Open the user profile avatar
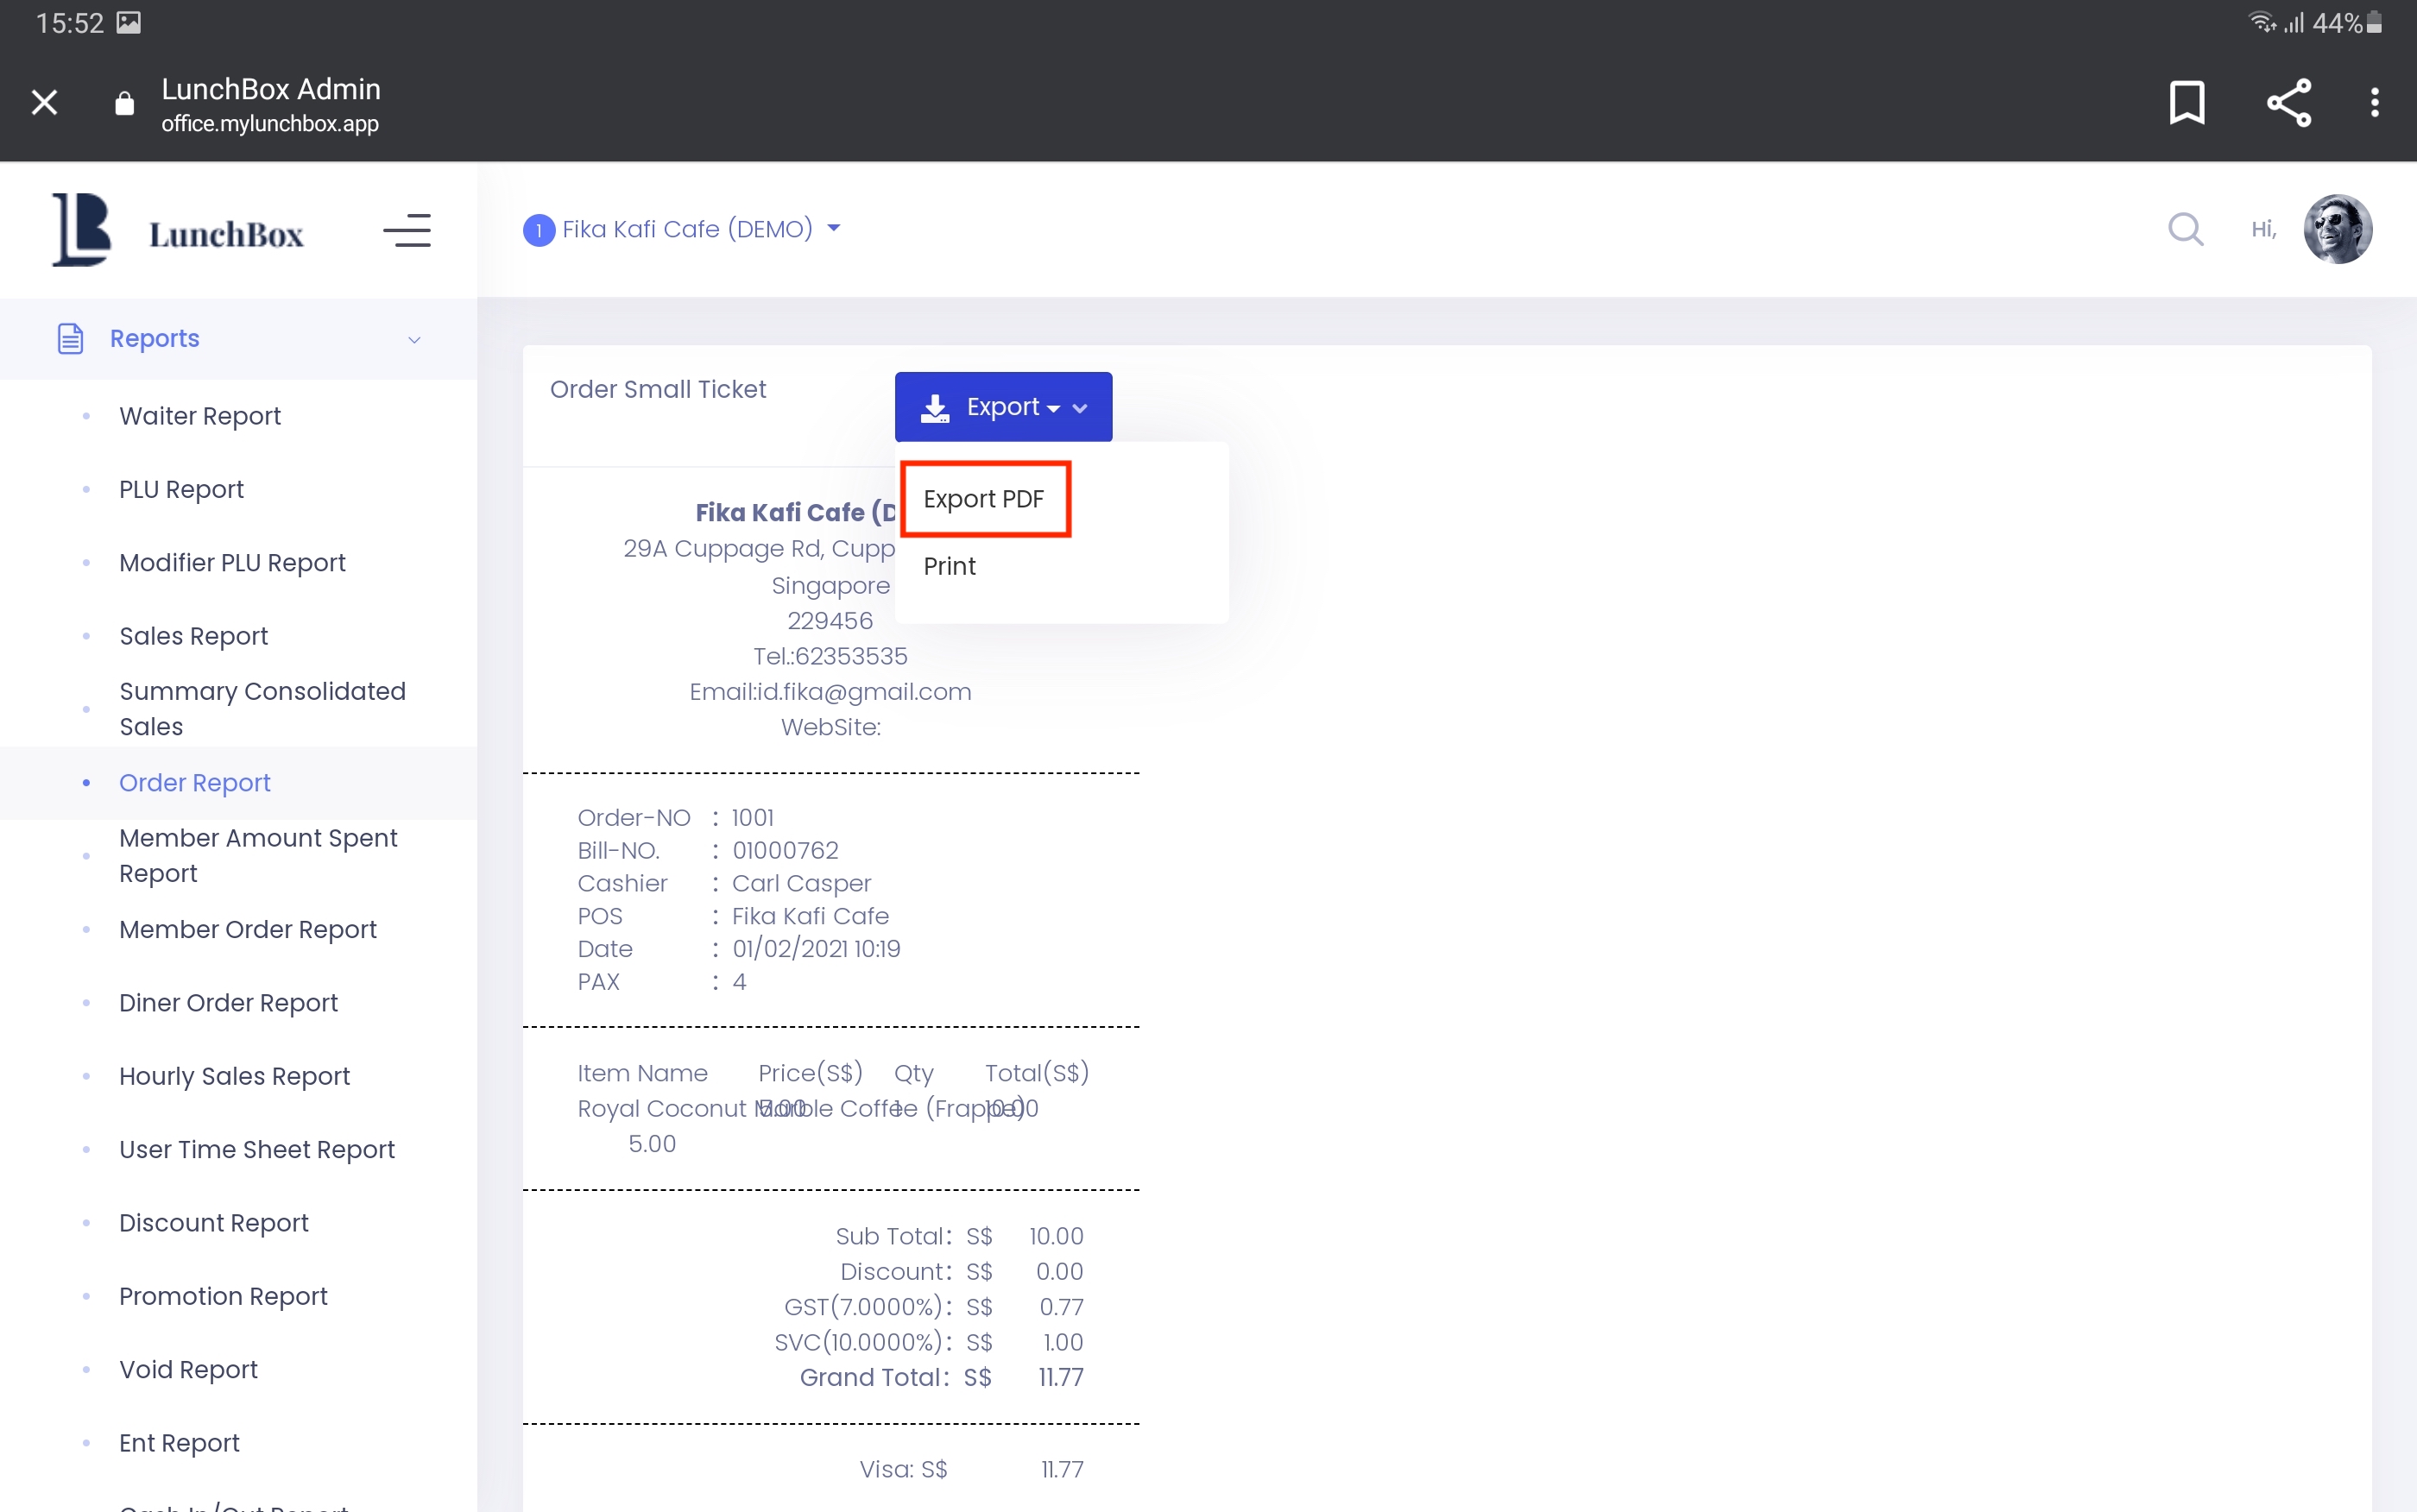 tap(2337, 229)
